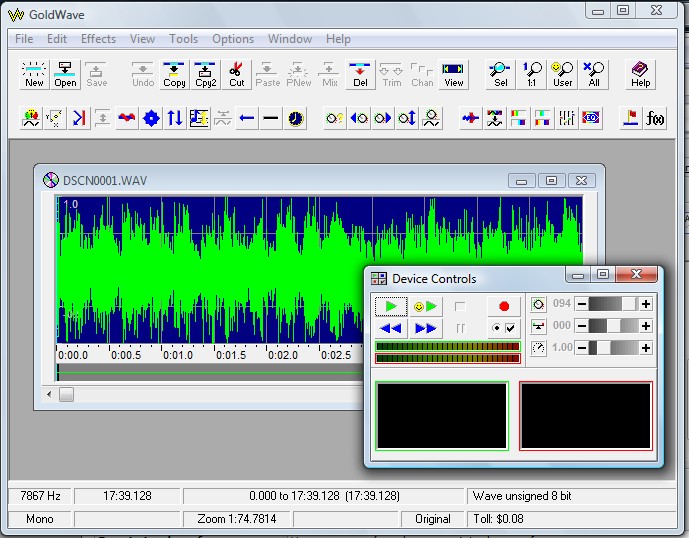The height and width of the screenshot is (538, 689).
Task: Click the blue arrow to red bar icon
Action: 79,118
